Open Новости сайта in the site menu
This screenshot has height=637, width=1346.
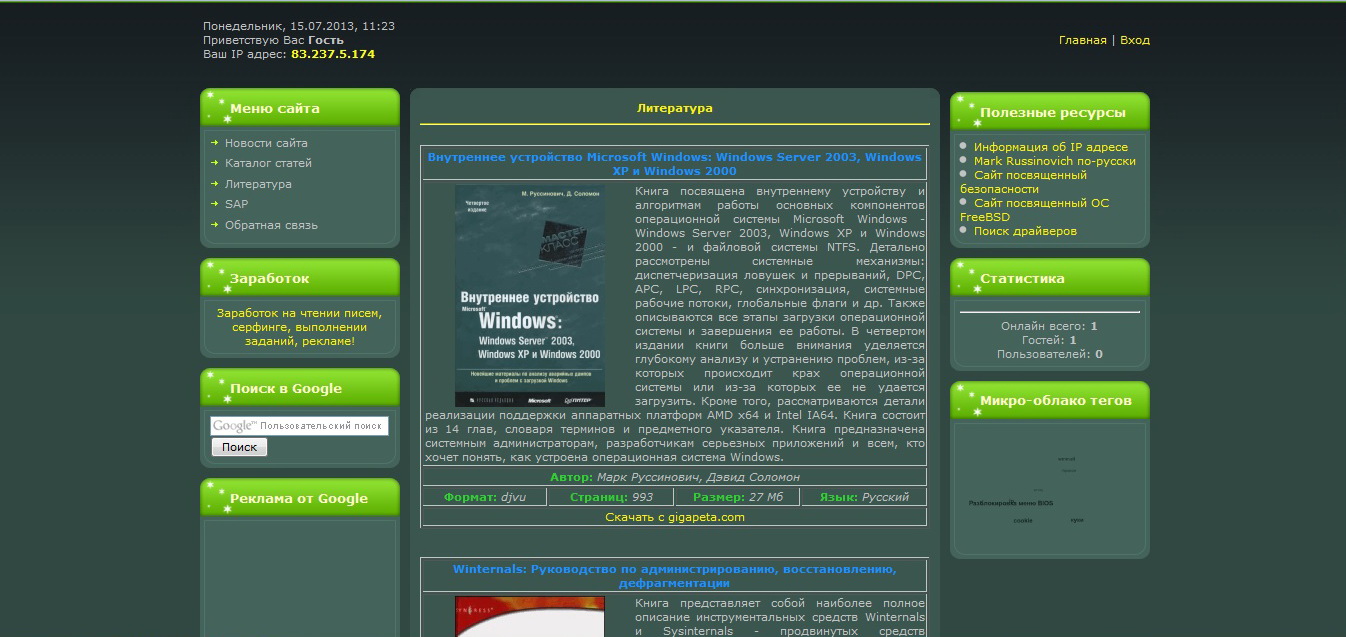pos(266,143)
